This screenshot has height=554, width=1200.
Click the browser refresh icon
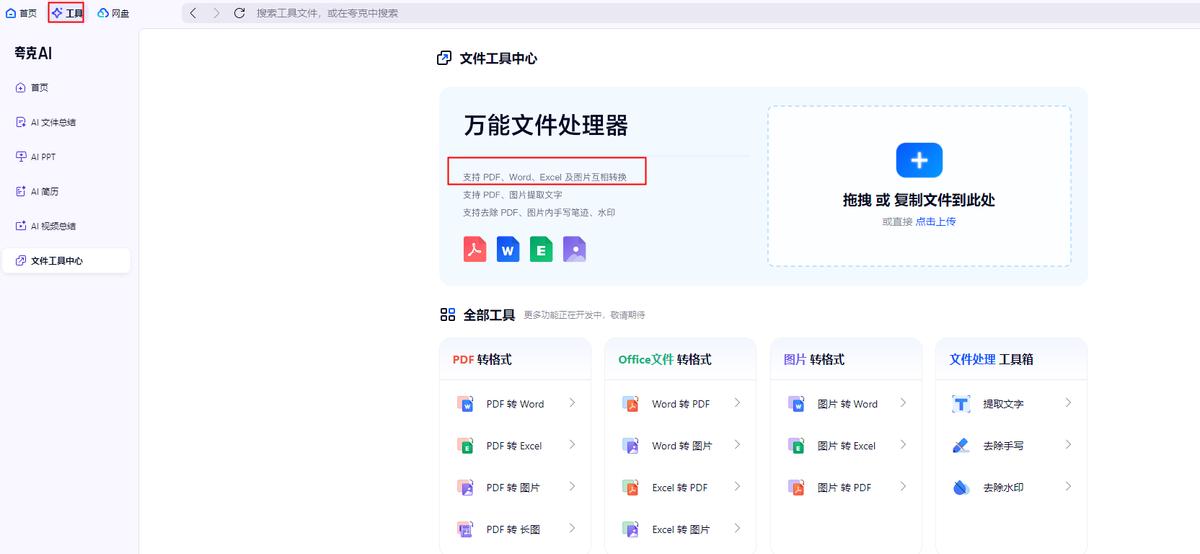click(239, 13)
